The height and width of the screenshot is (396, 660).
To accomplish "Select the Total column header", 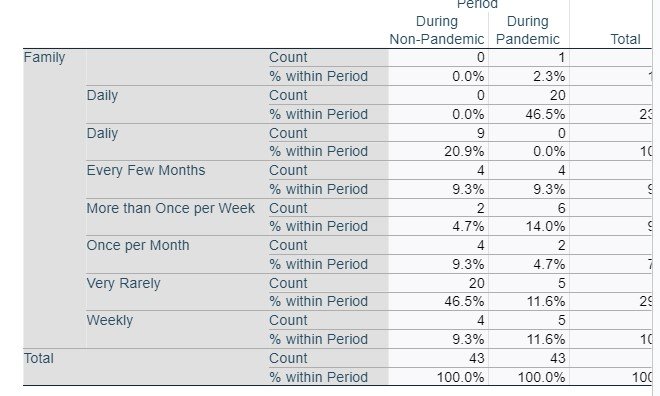I will coord(625,39).
